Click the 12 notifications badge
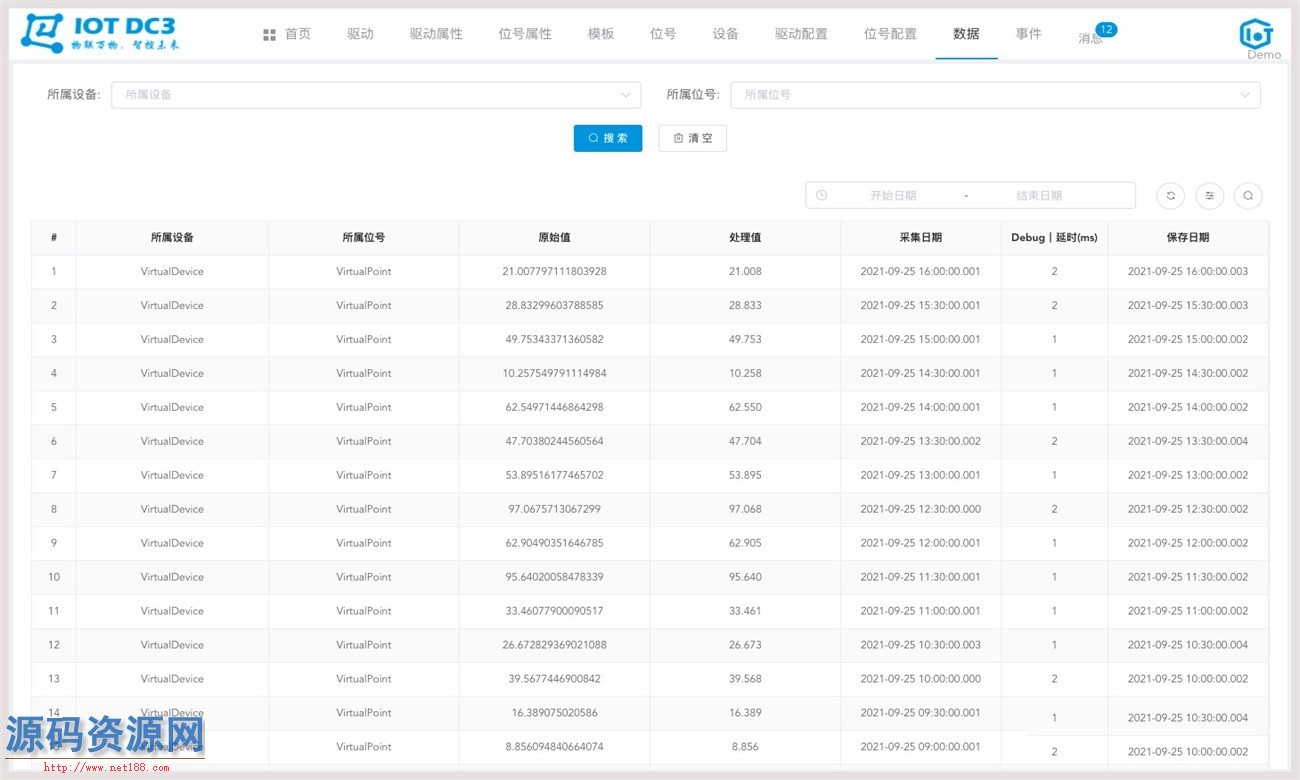The image size is (1300, 780). pos(1106,30)
